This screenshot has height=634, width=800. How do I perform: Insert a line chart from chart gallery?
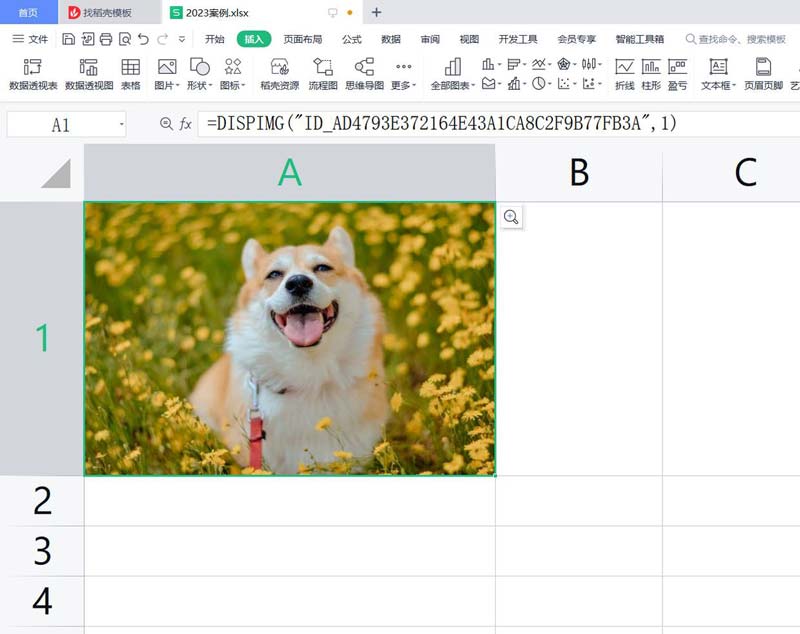(541, 64)
